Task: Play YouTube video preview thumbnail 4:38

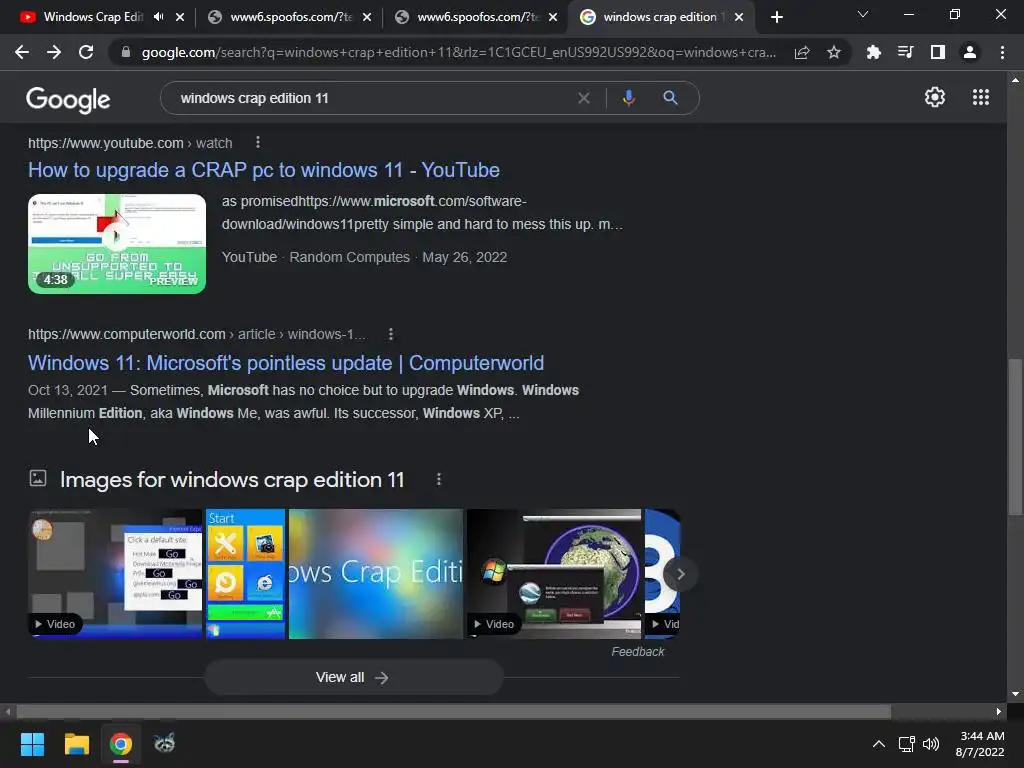Action: tap(117, 244)
